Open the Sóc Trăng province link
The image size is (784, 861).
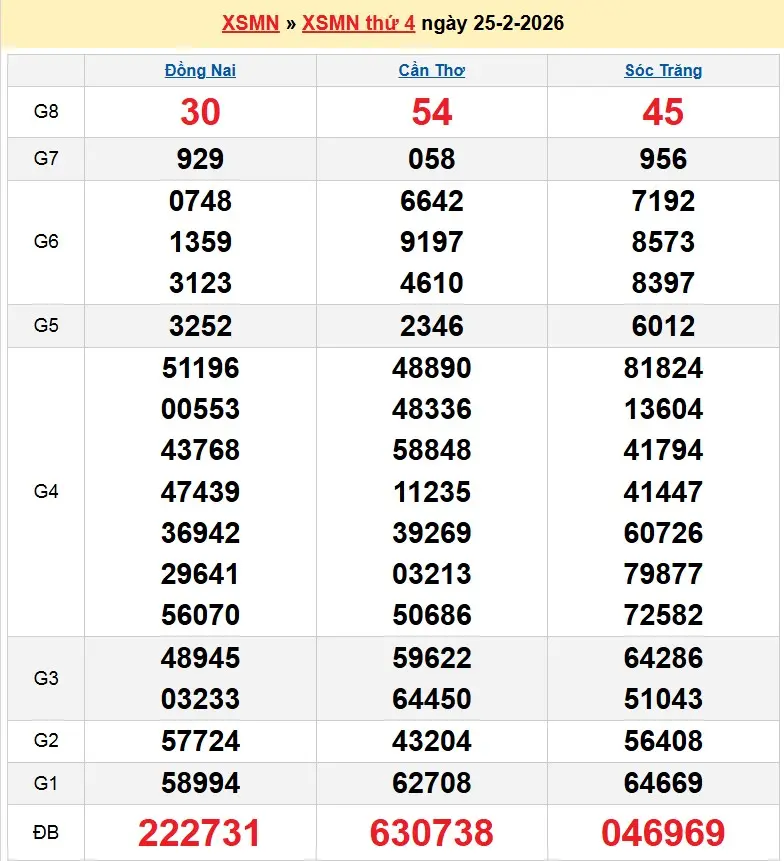pos(663,70)
